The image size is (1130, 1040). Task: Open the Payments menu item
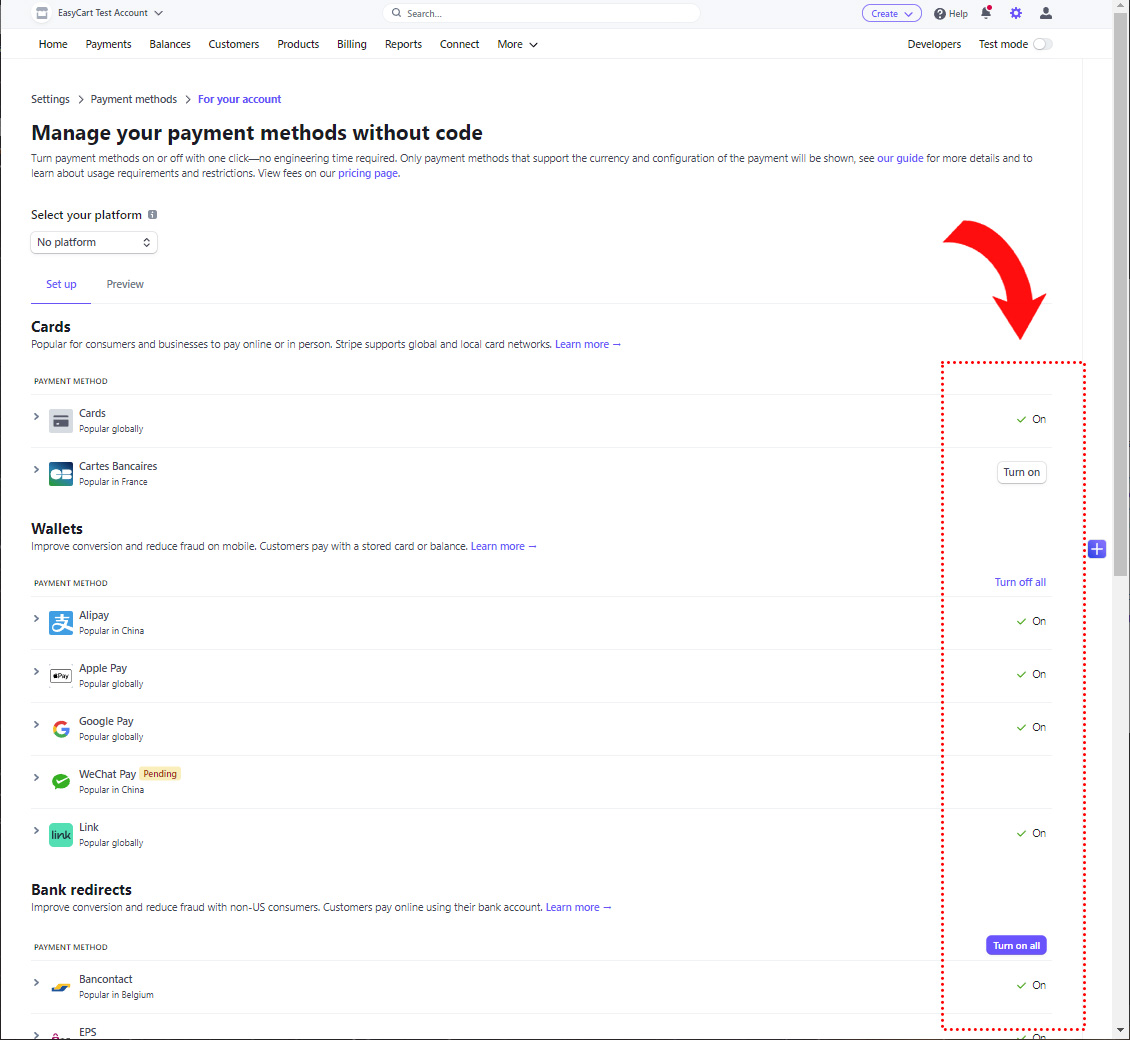(x=108, y=44)
